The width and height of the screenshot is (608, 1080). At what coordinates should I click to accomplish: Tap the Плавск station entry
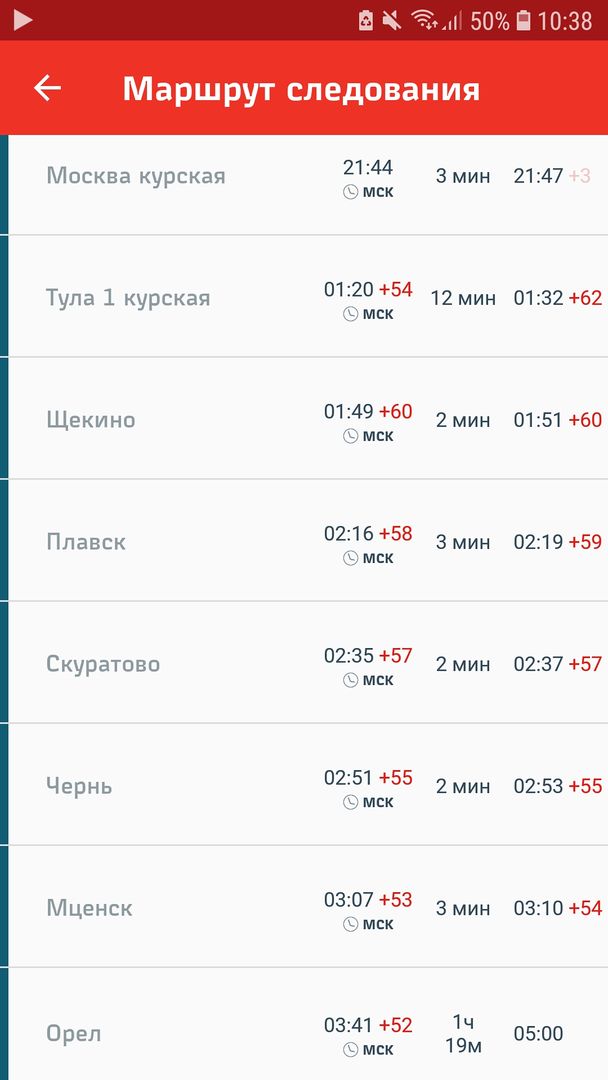86,542
